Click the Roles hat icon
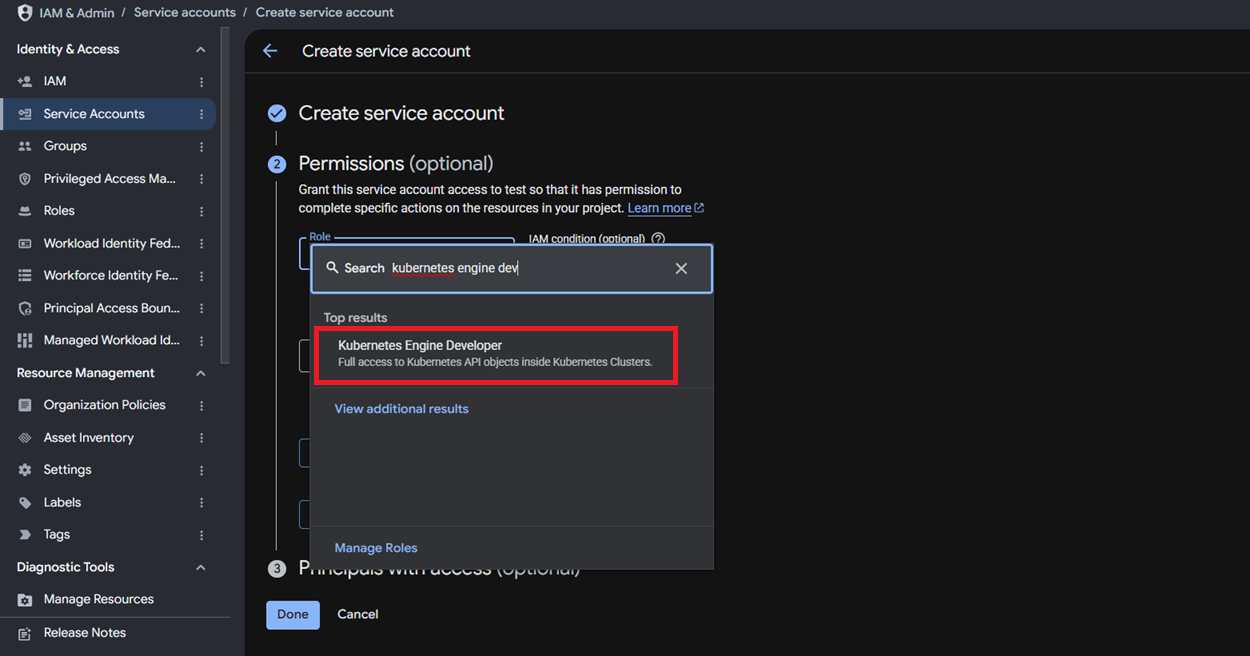Viewport: 1250px width, 656px height. pyautogui.click(x=25, y=211)
